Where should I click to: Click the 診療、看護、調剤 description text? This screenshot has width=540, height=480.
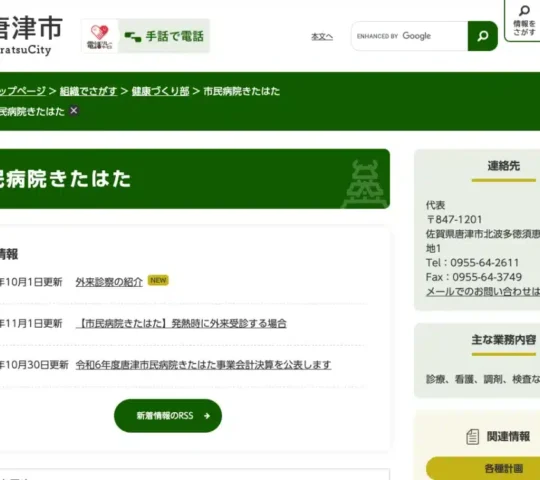click(x=483, y=379)
